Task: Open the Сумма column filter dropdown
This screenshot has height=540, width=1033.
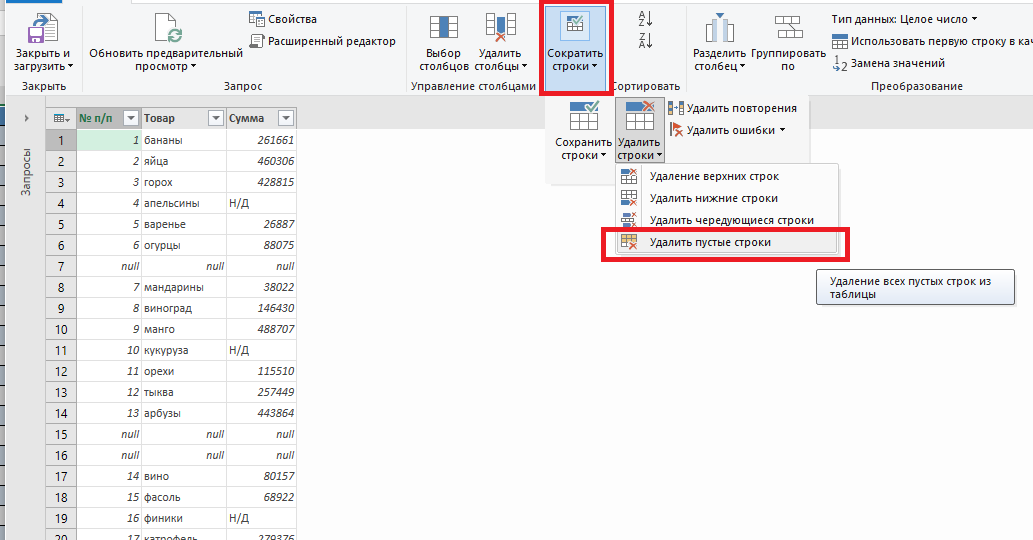Action: (x=286, y=119)
